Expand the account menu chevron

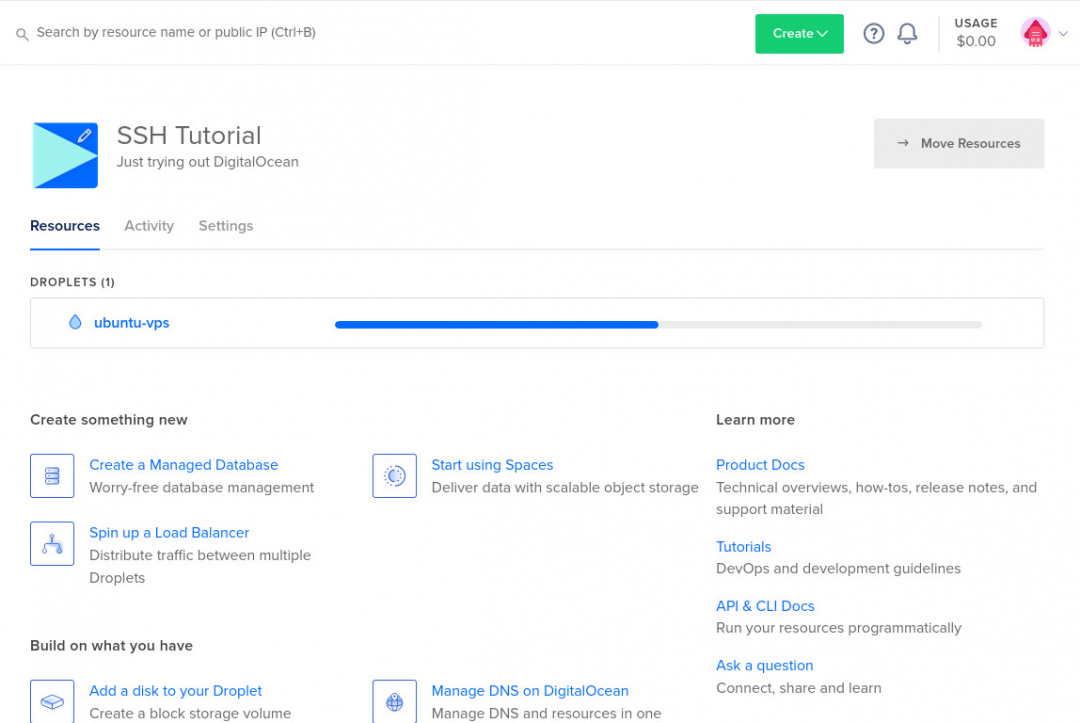click(1063, 33)
